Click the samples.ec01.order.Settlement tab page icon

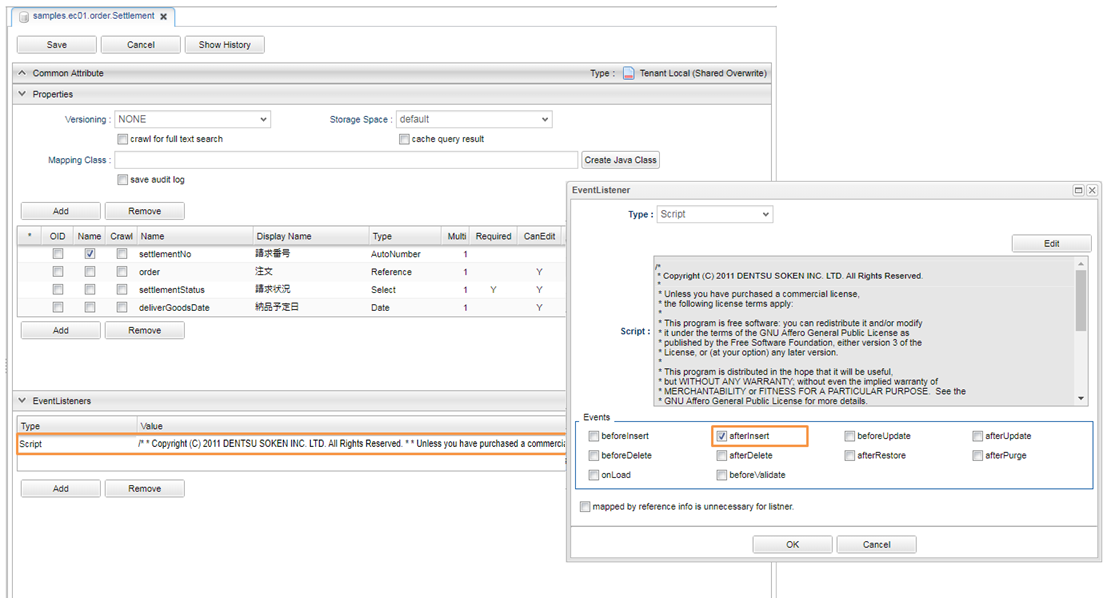click(x=24, y=16)
